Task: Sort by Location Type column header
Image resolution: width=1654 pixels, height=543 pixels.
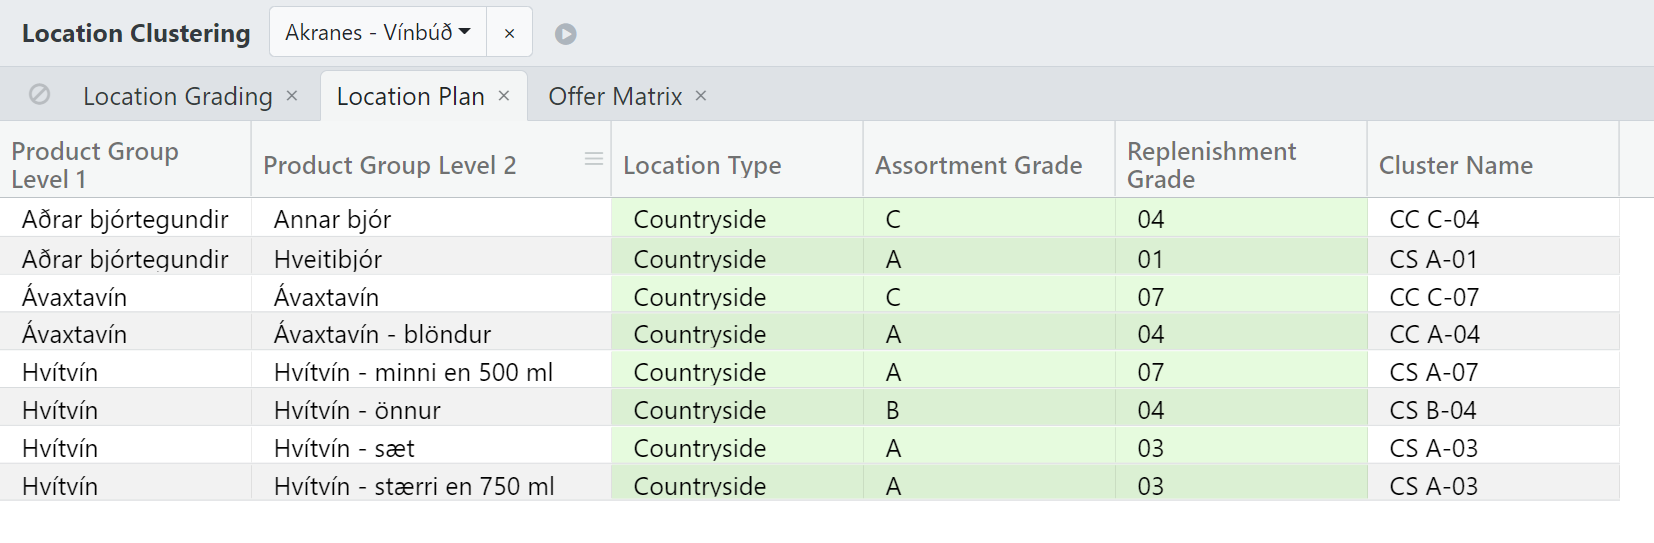Action: (702, 165)
